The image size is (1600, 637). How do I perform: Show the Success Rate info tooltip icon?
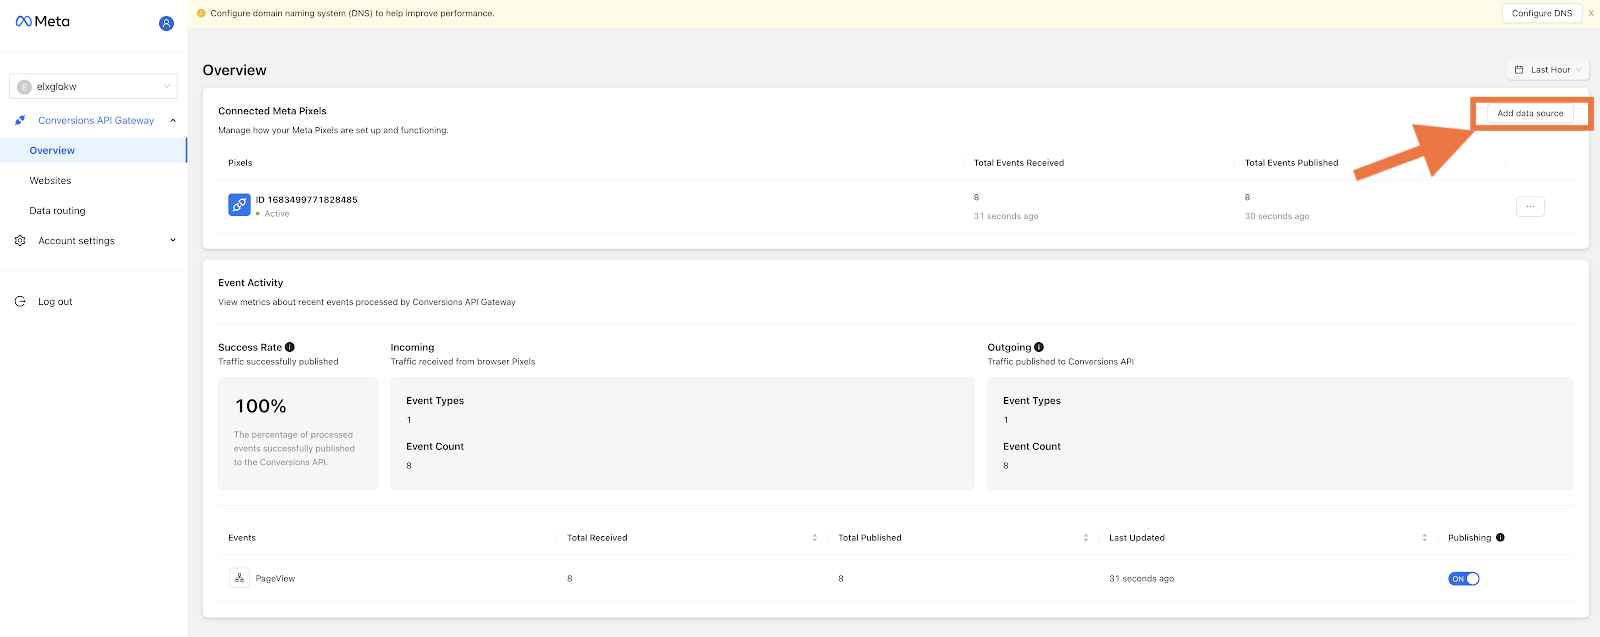(x=290, y=347)
